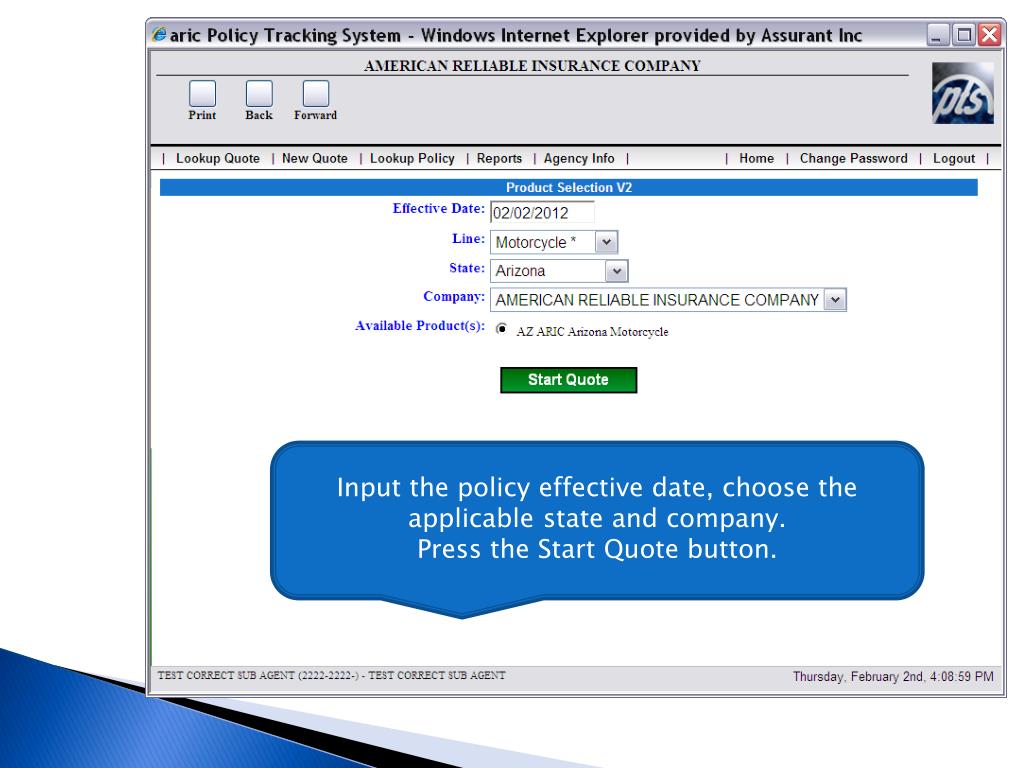This screenshot has width=1024, height=768.
Task: Click the green Start Quote button
Action: (568, 380)
